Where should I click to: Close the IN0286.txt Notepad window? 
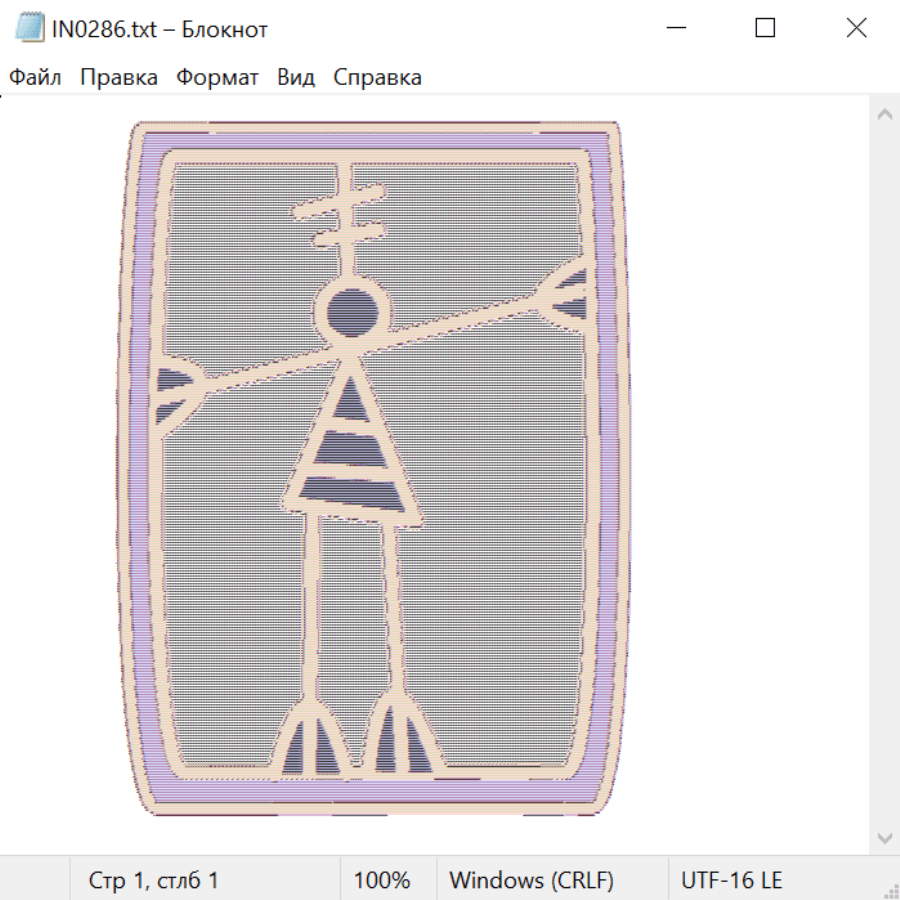[x=856, y=28]
